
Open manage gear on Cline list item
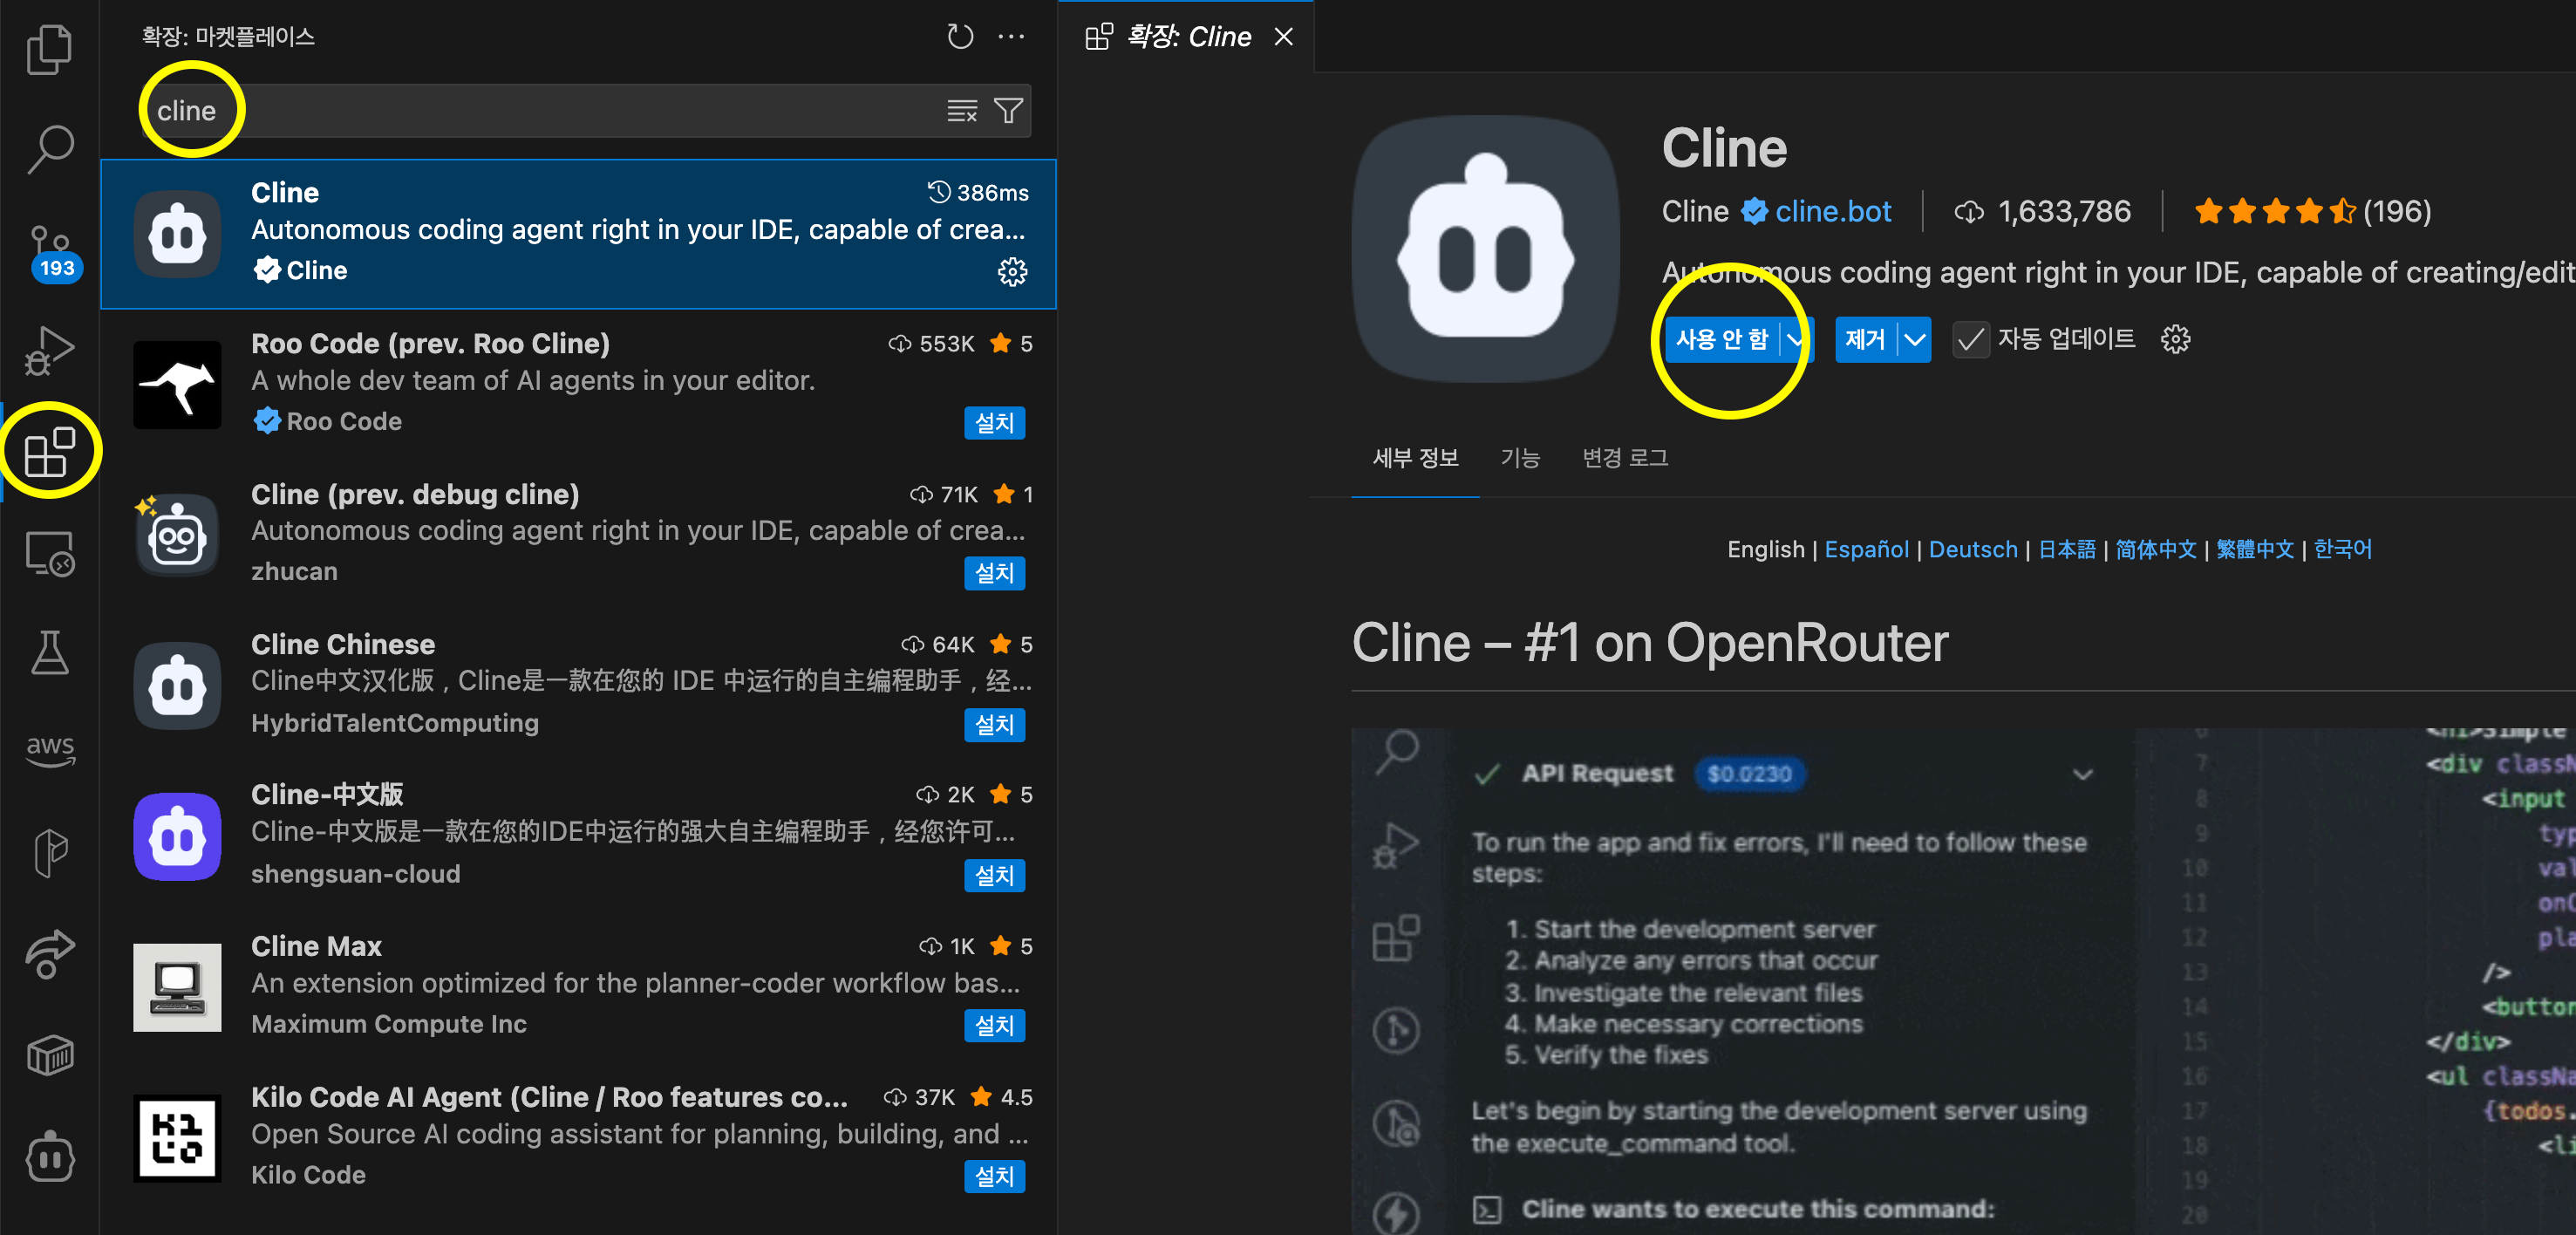tap(1012, 271)
